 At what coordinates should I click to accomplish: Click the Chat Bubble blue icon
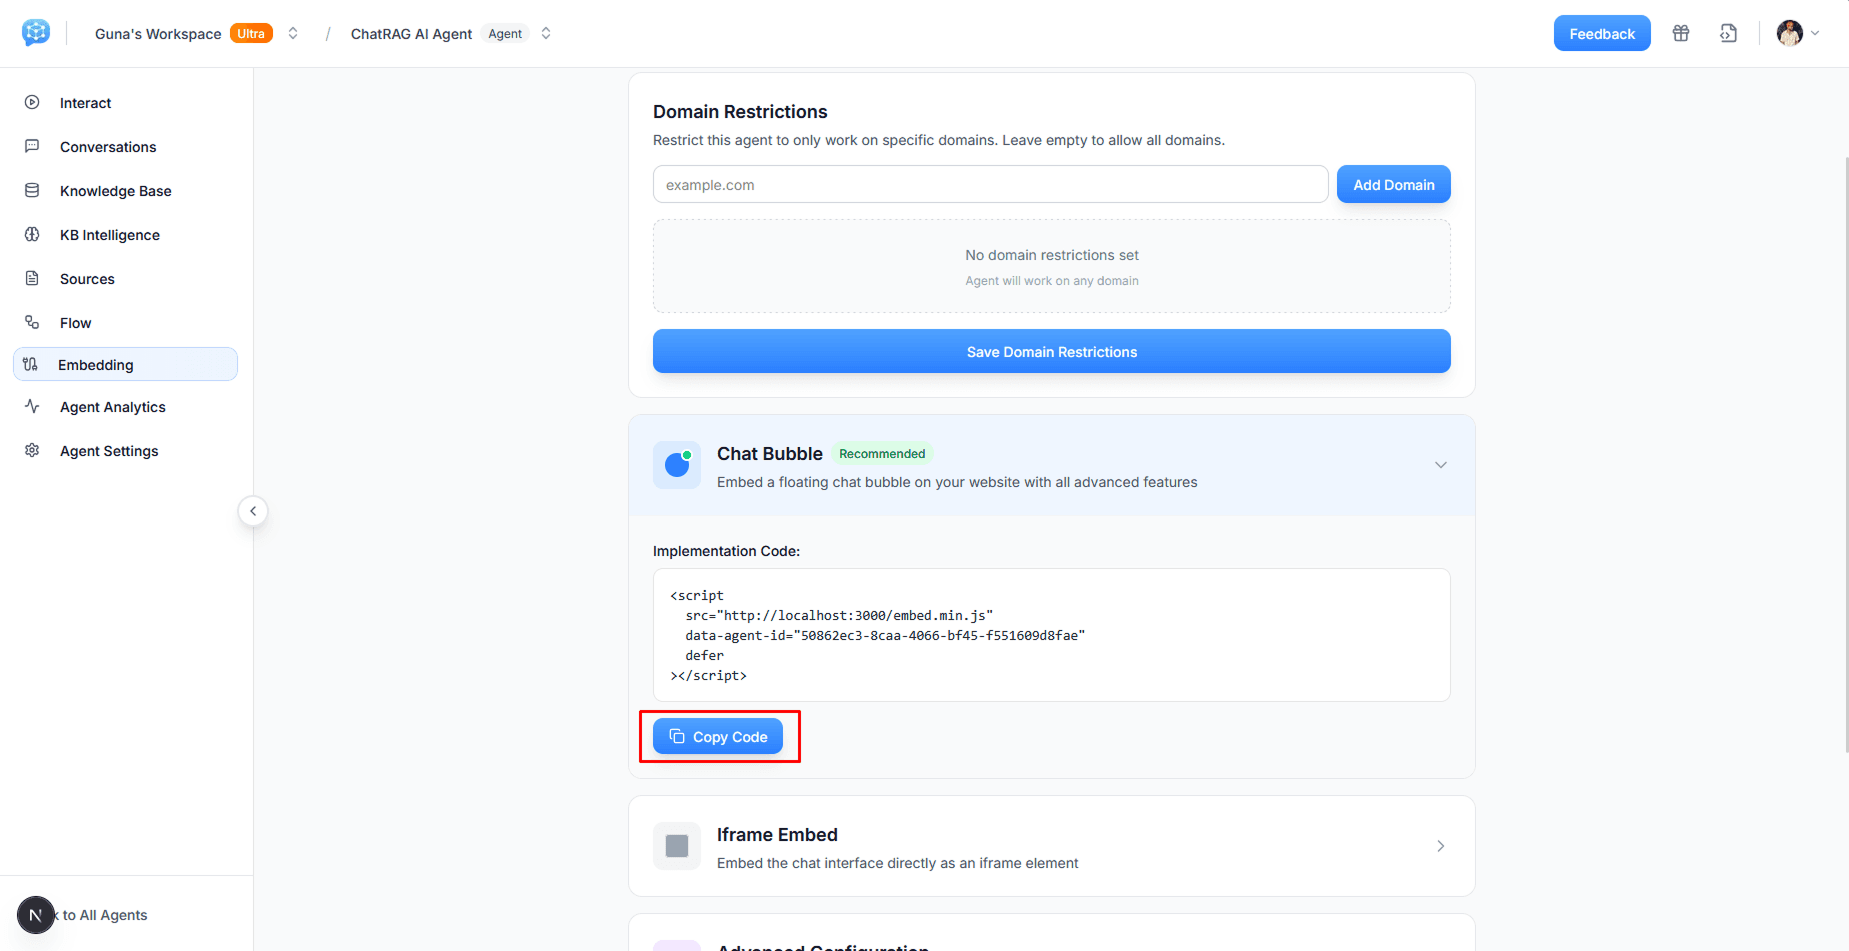pos(677,465)
